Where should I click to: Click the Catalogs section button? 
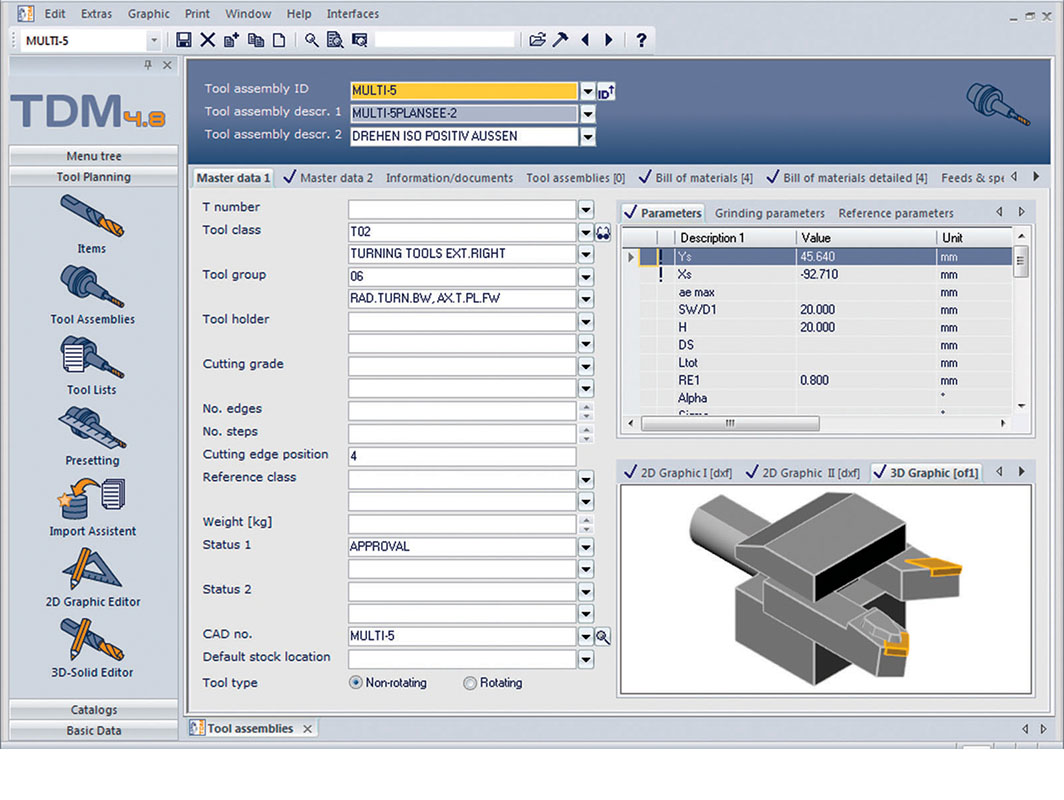pyautogui.click(x=94, y=710)
